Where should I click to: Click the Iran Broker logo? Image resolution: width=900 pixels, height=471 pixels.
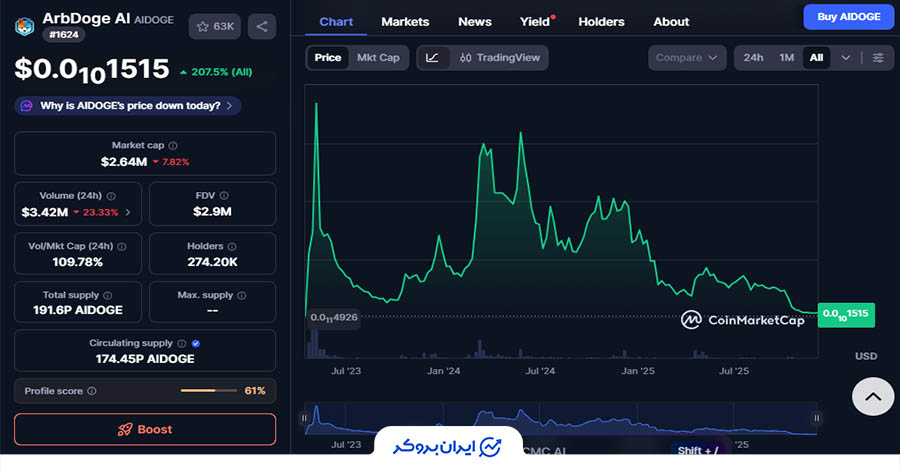tap(448, 447)
